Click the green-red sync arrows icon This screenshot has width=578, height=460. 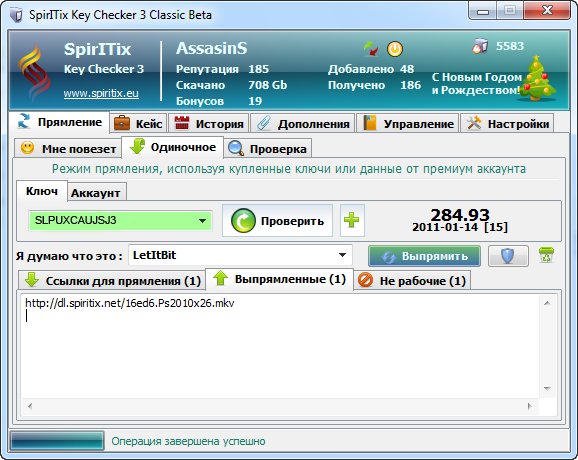370,49
